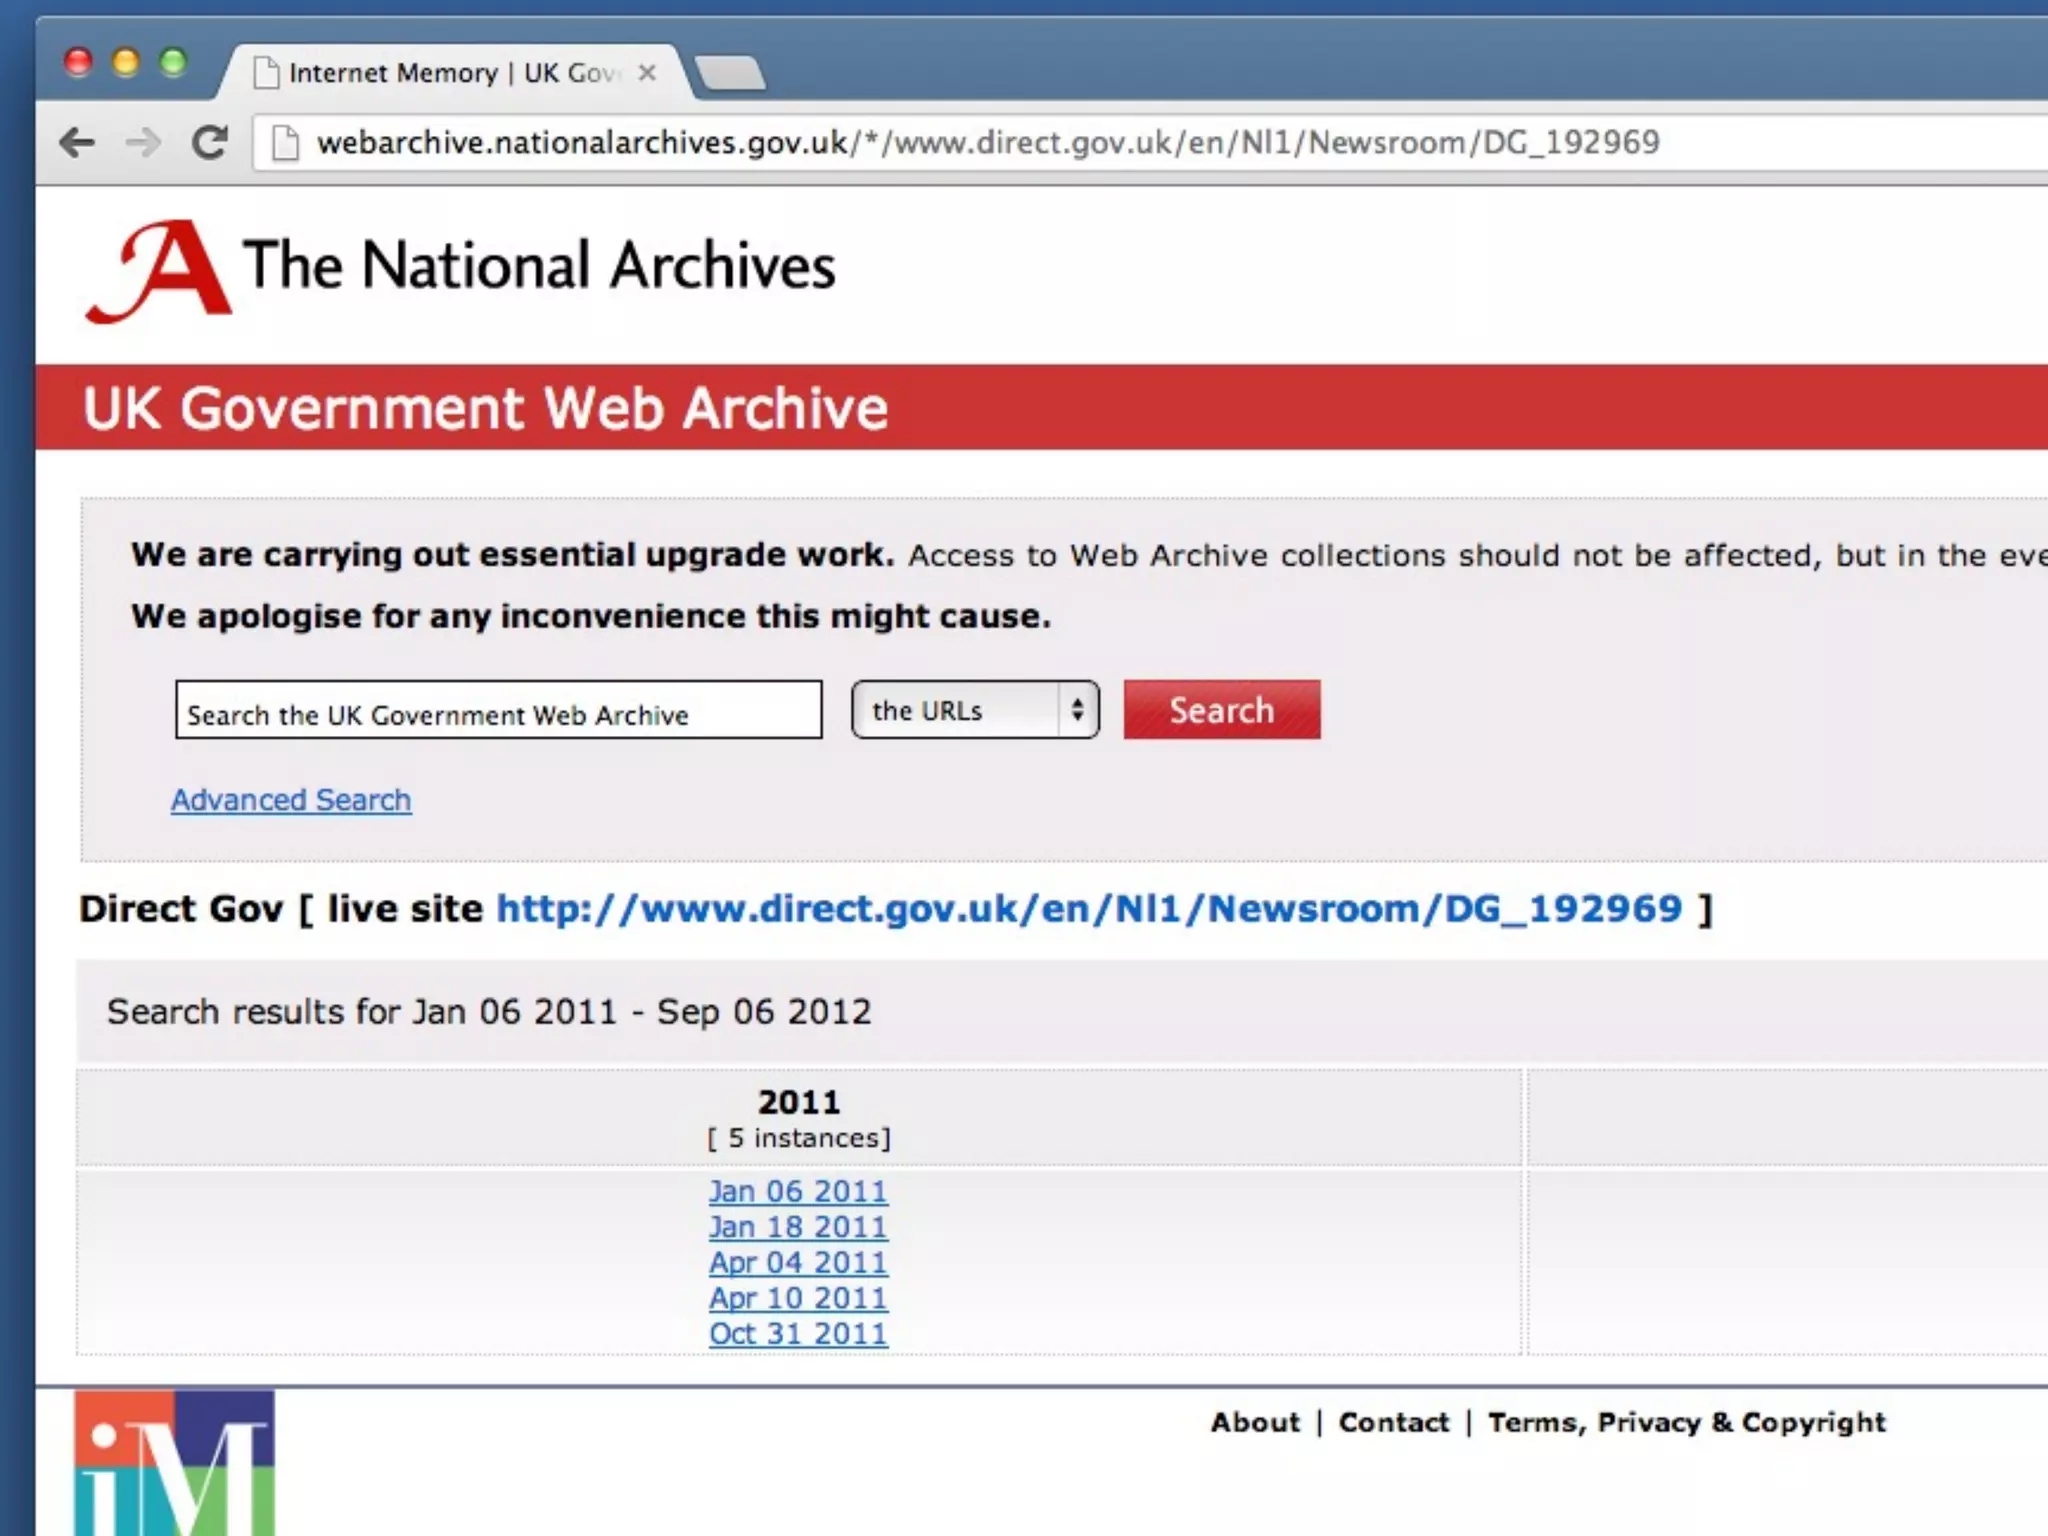
Task: Click the Internet Memory iM logo
Action: 174,1462
